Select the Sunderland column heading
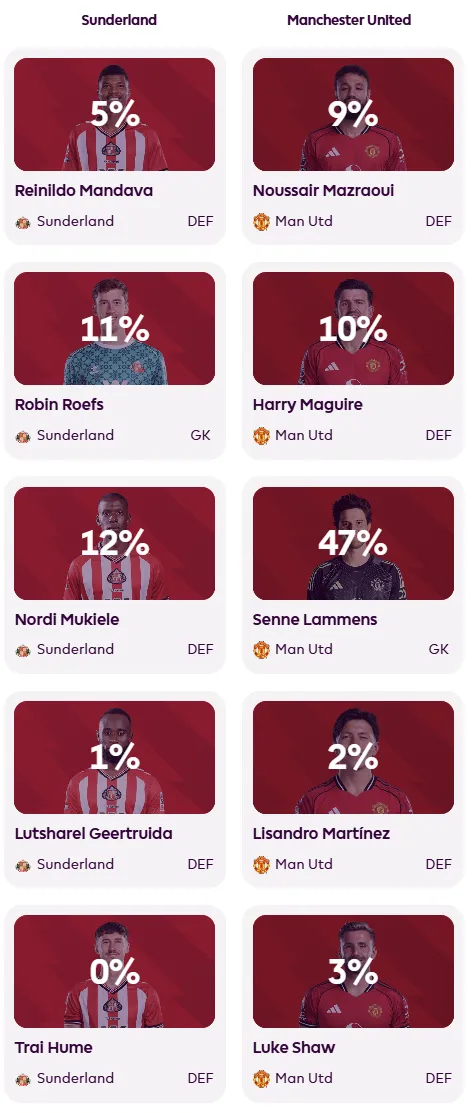Image resolution: width=474 pixels, height=1113 pixels. coord(119,20)
